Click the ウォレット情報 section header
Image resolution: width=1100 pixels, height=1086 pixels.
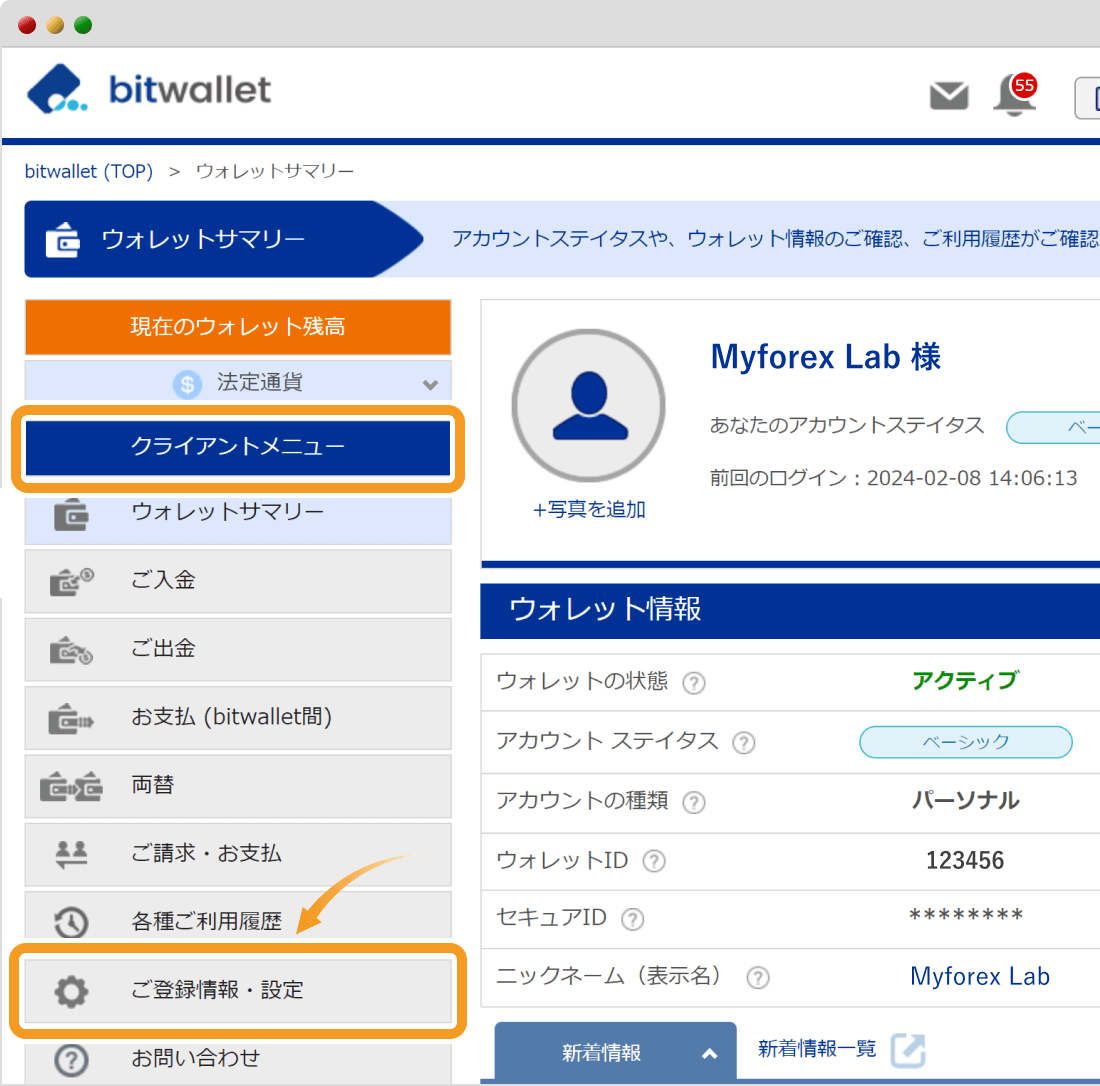[x=790, y=610]
